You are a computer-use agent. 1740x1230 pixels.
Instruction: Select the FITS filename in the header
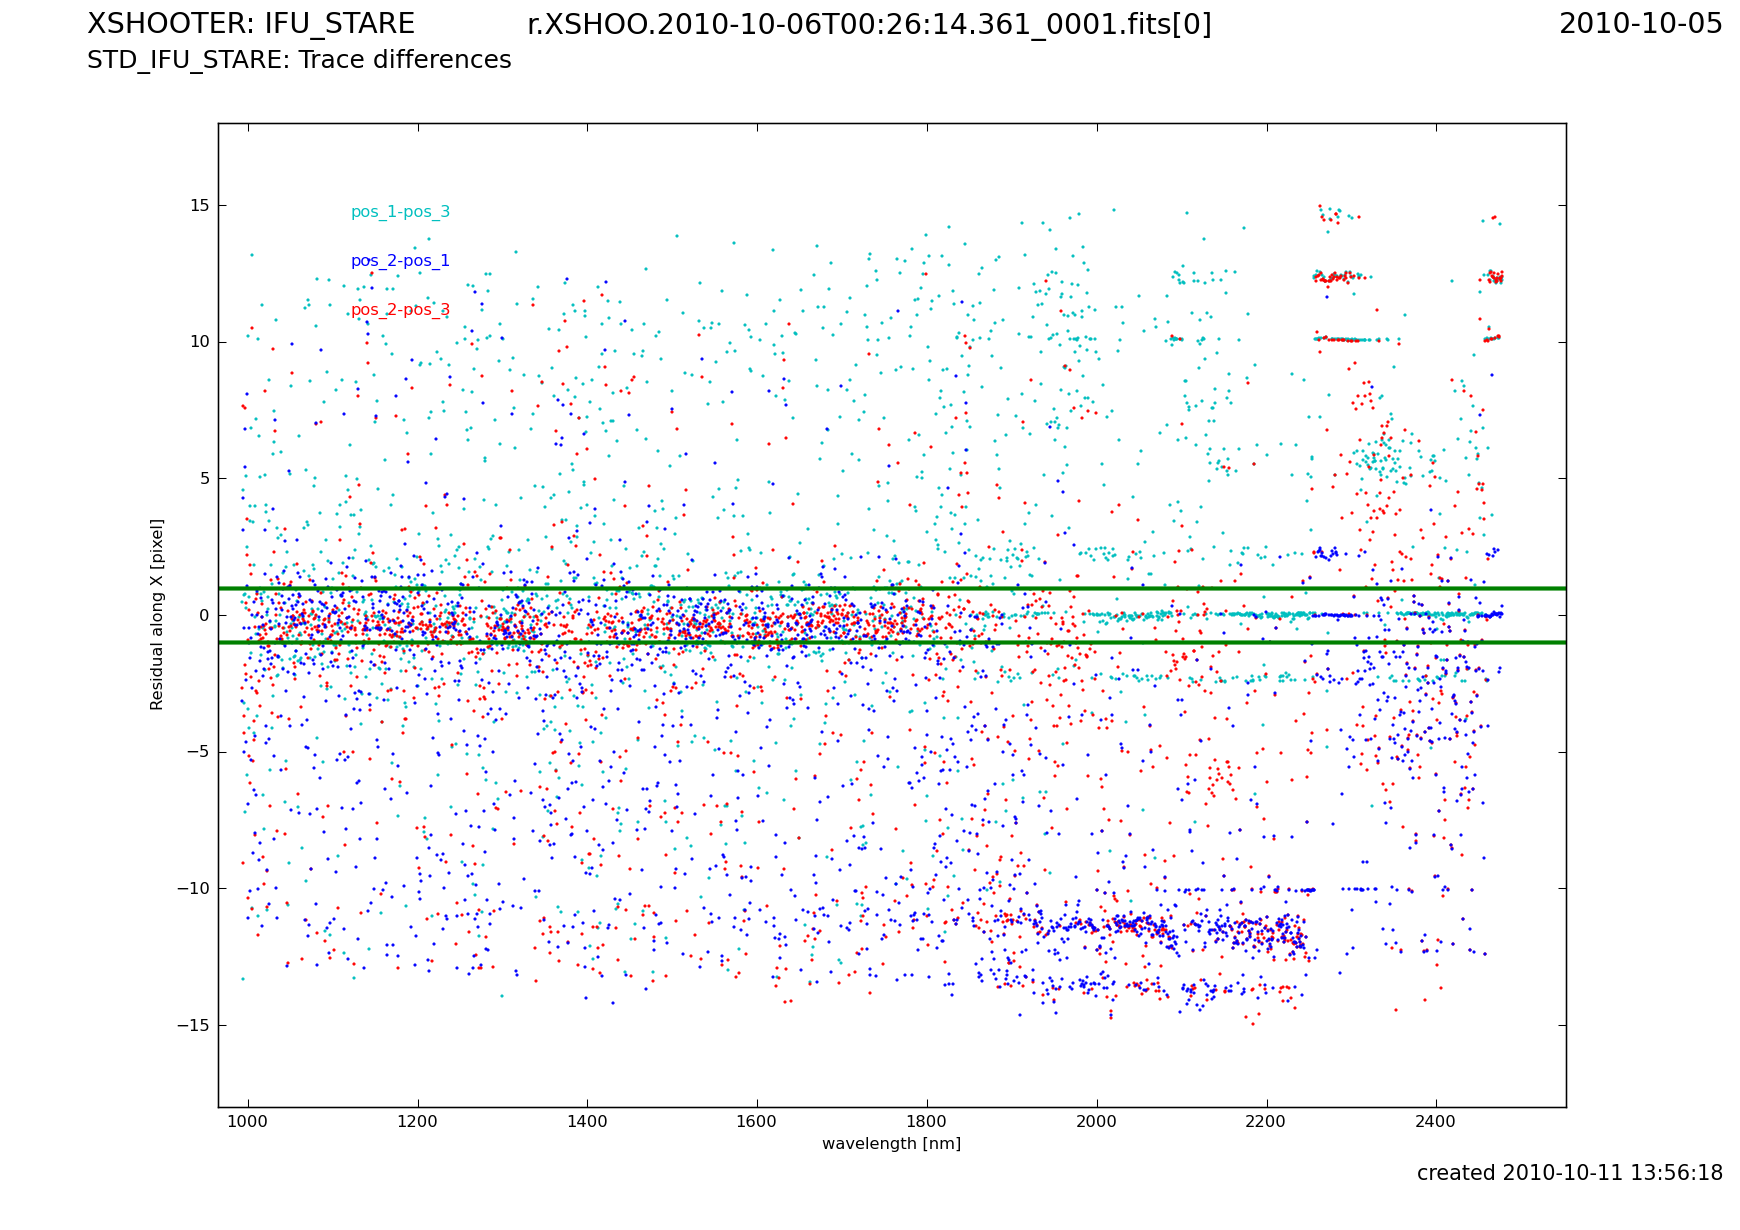pyautogui.click(x=868, y=25)
